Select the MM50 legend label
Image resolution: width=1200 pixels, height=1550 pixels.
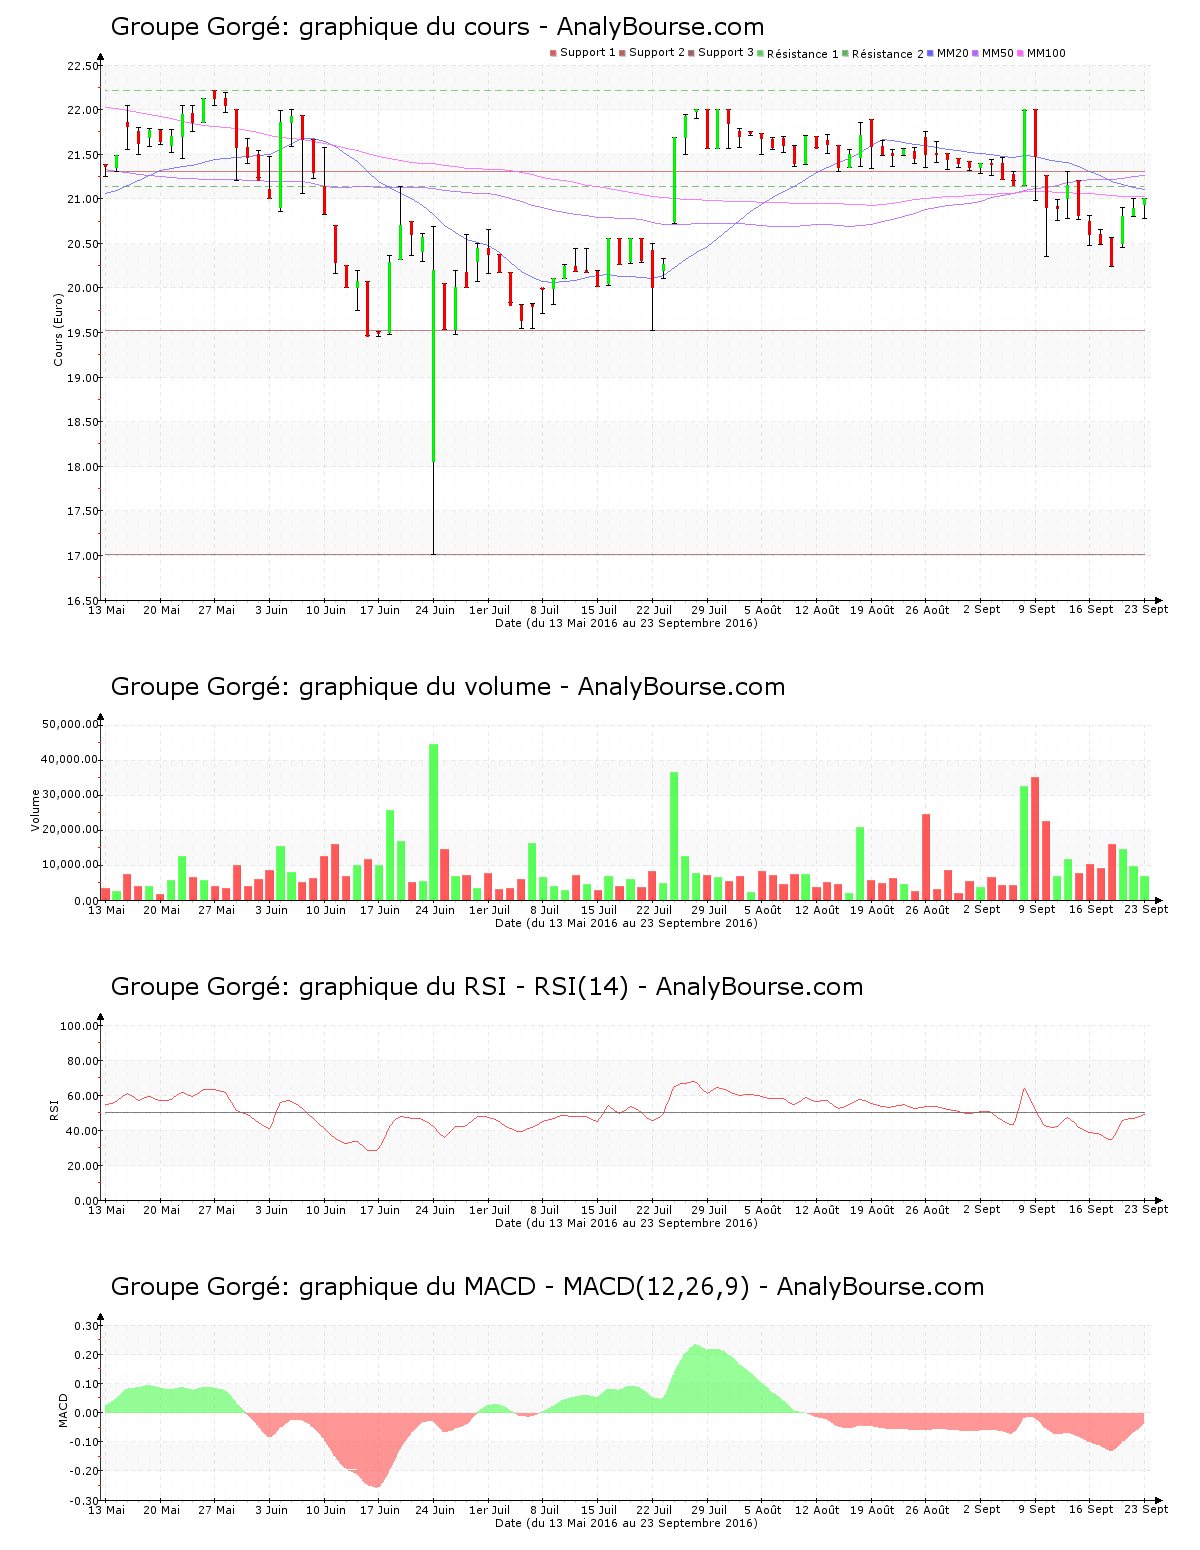[998, 53]
